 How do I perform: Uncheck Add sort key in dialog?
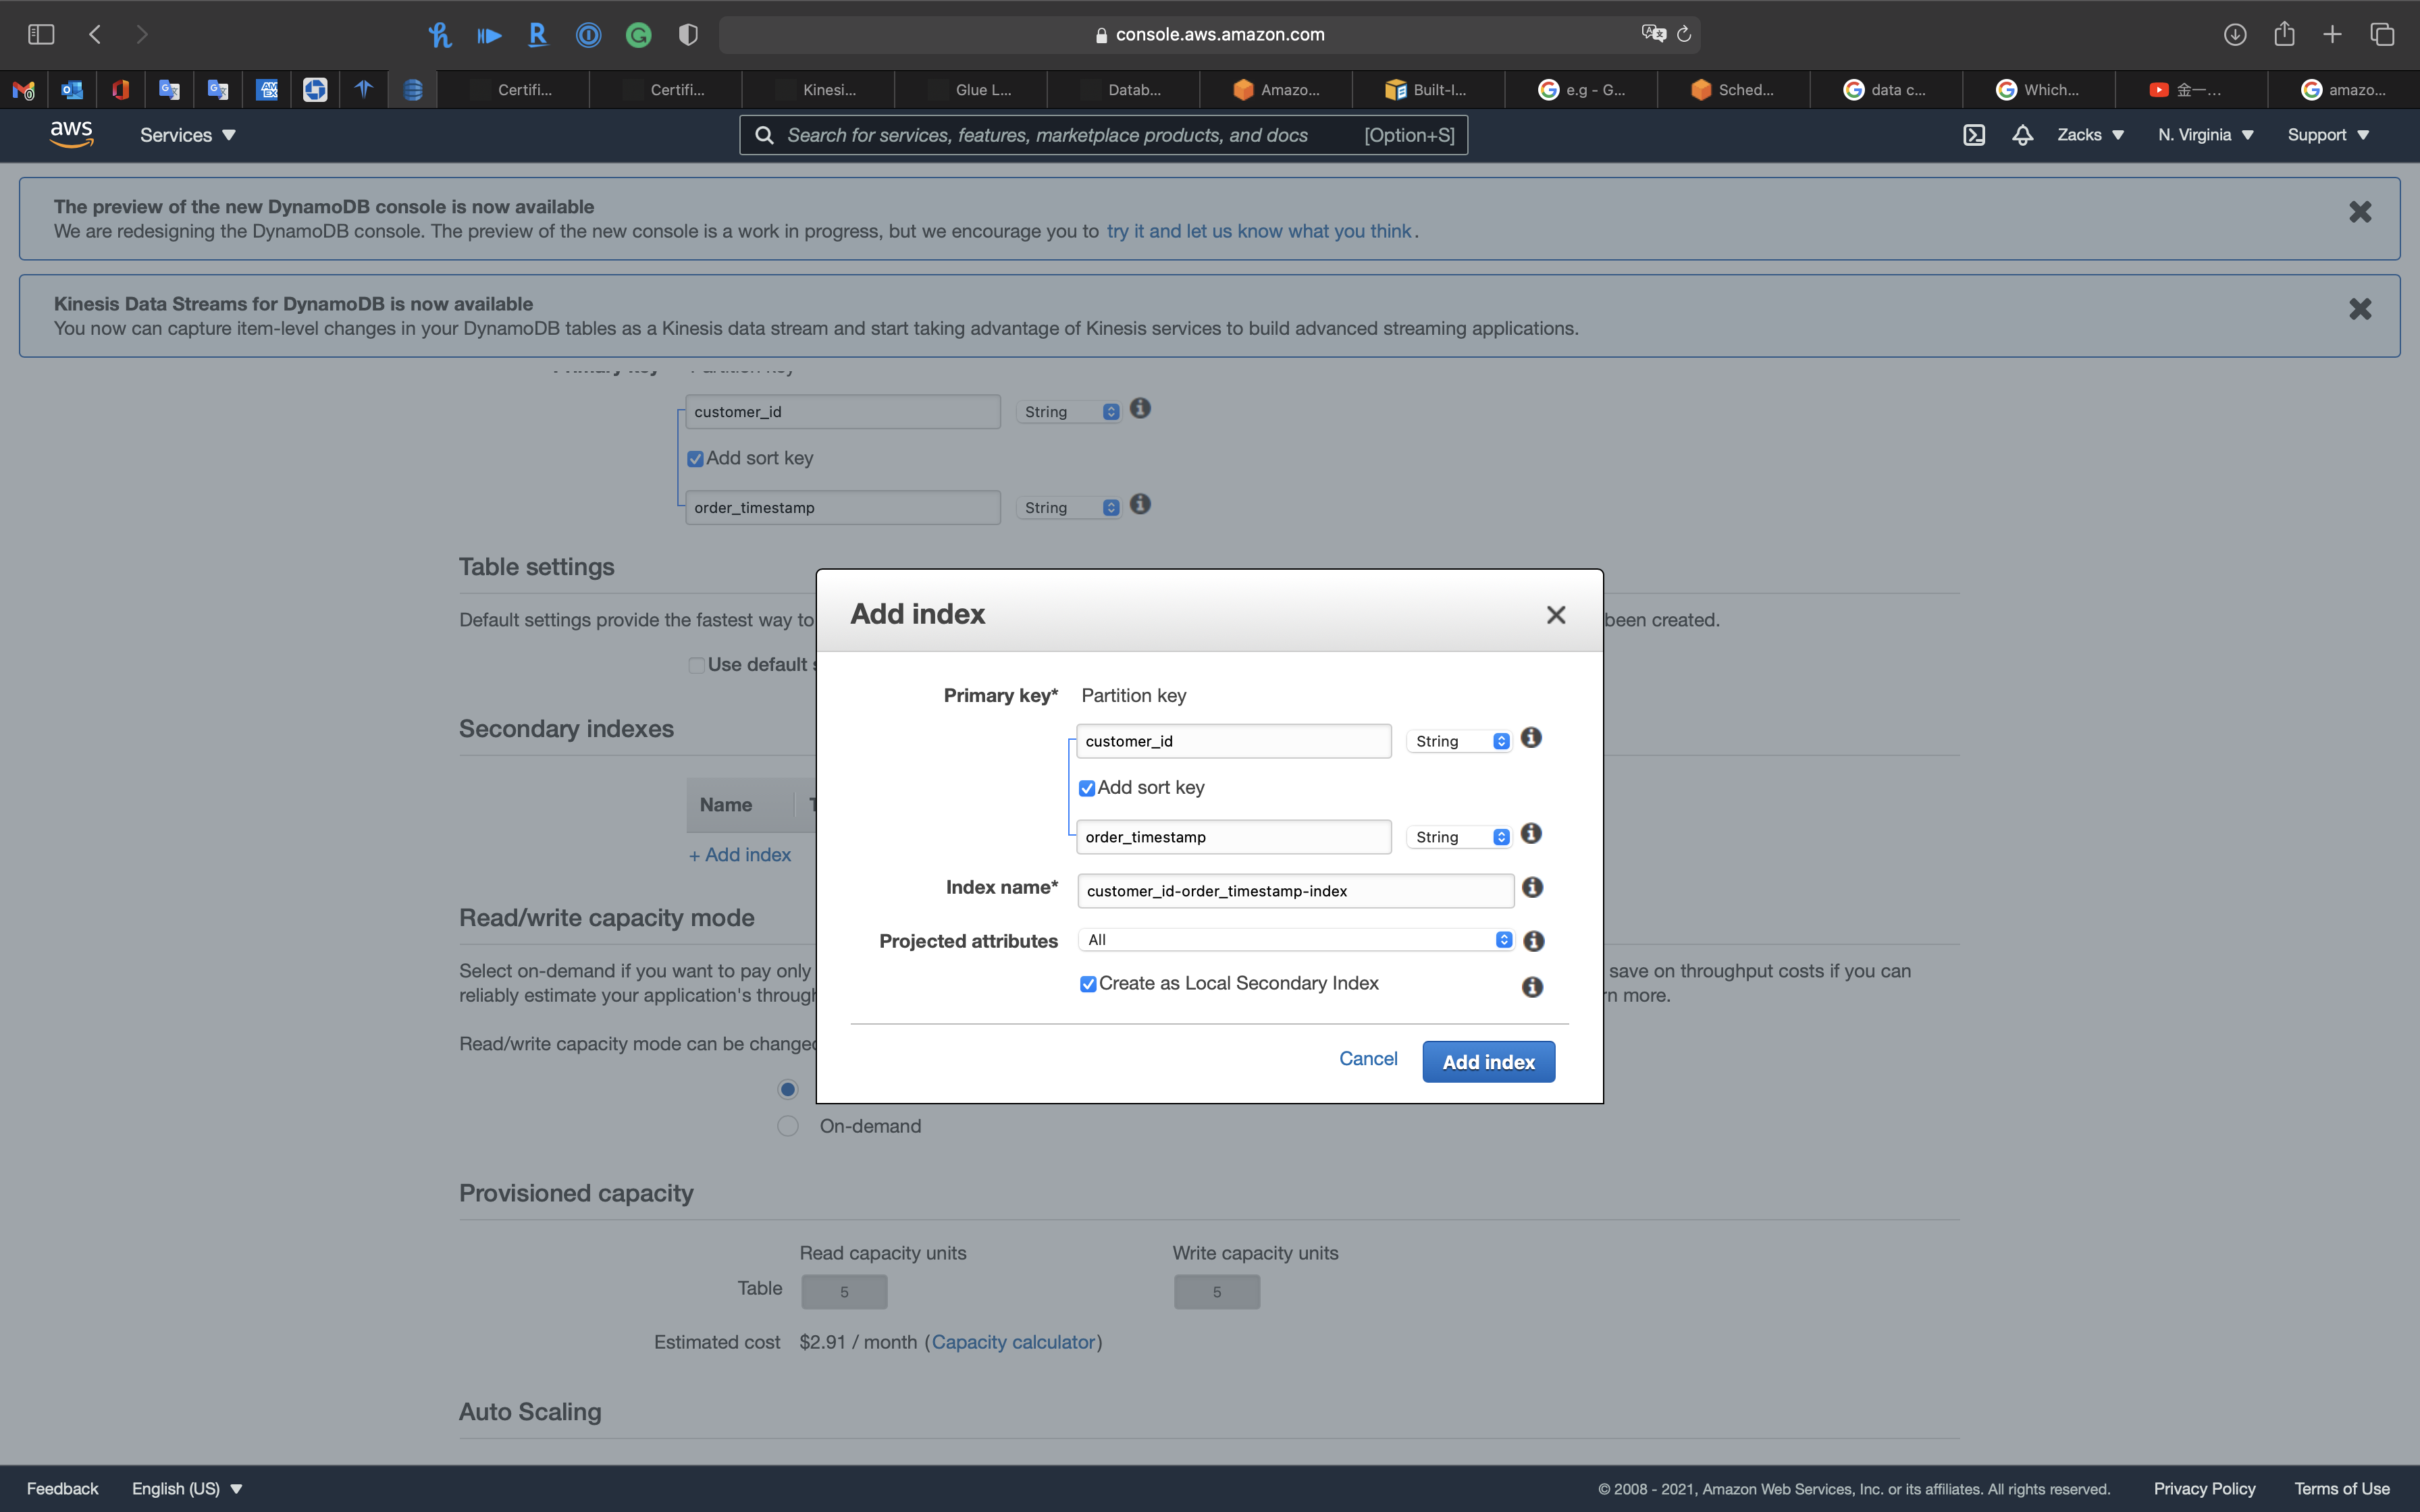(1087, 789)
